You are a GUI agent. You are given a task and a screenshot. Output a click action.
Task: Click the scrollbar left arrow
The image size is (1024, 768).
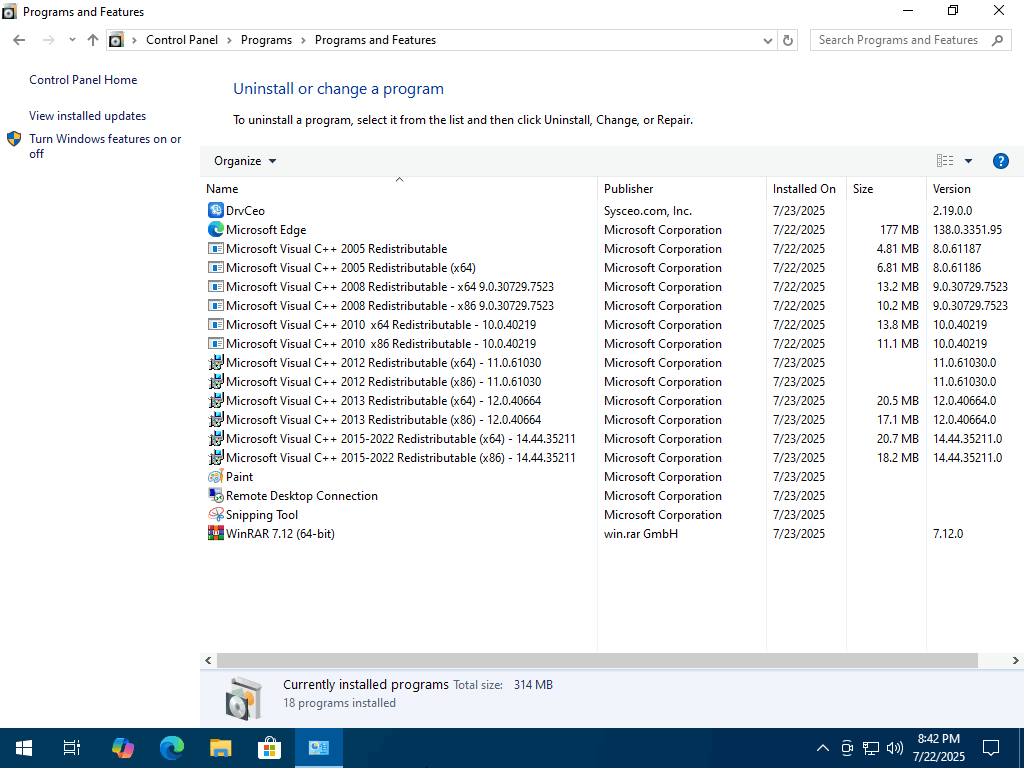pos(208,660)
